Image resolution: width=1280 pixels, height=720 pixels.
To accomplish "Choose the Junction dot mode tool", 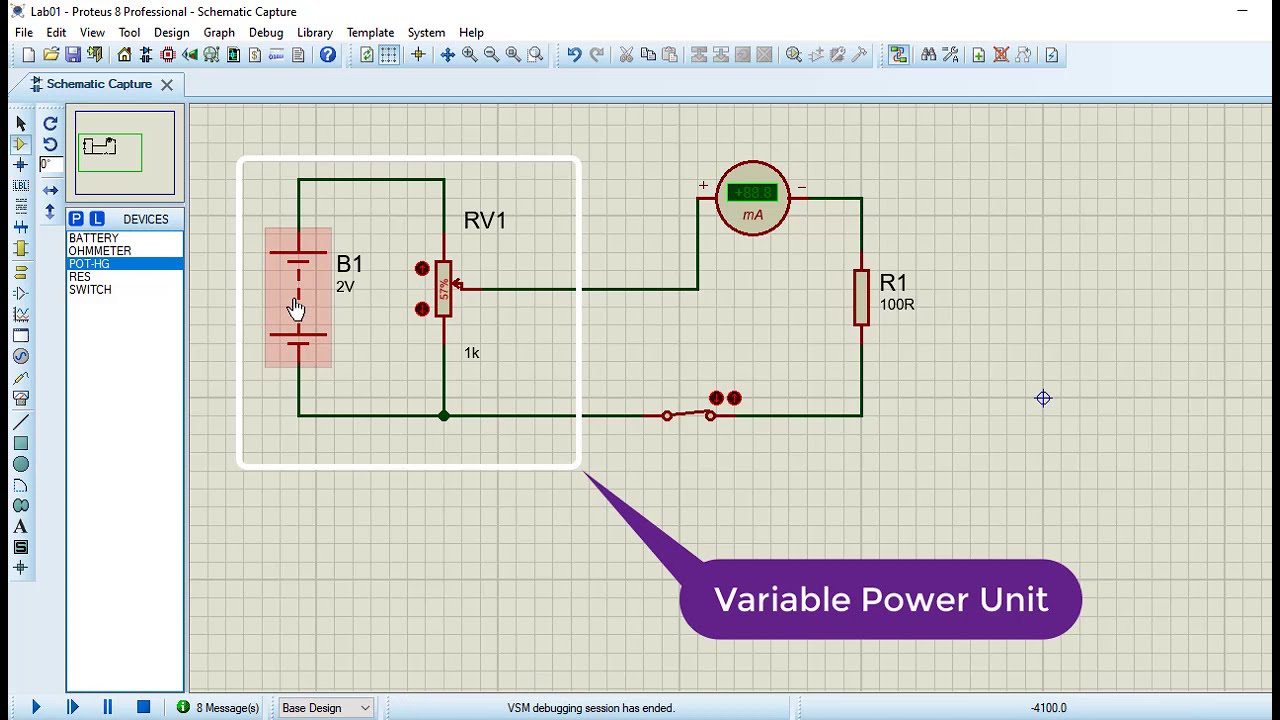I will point(21,165).
